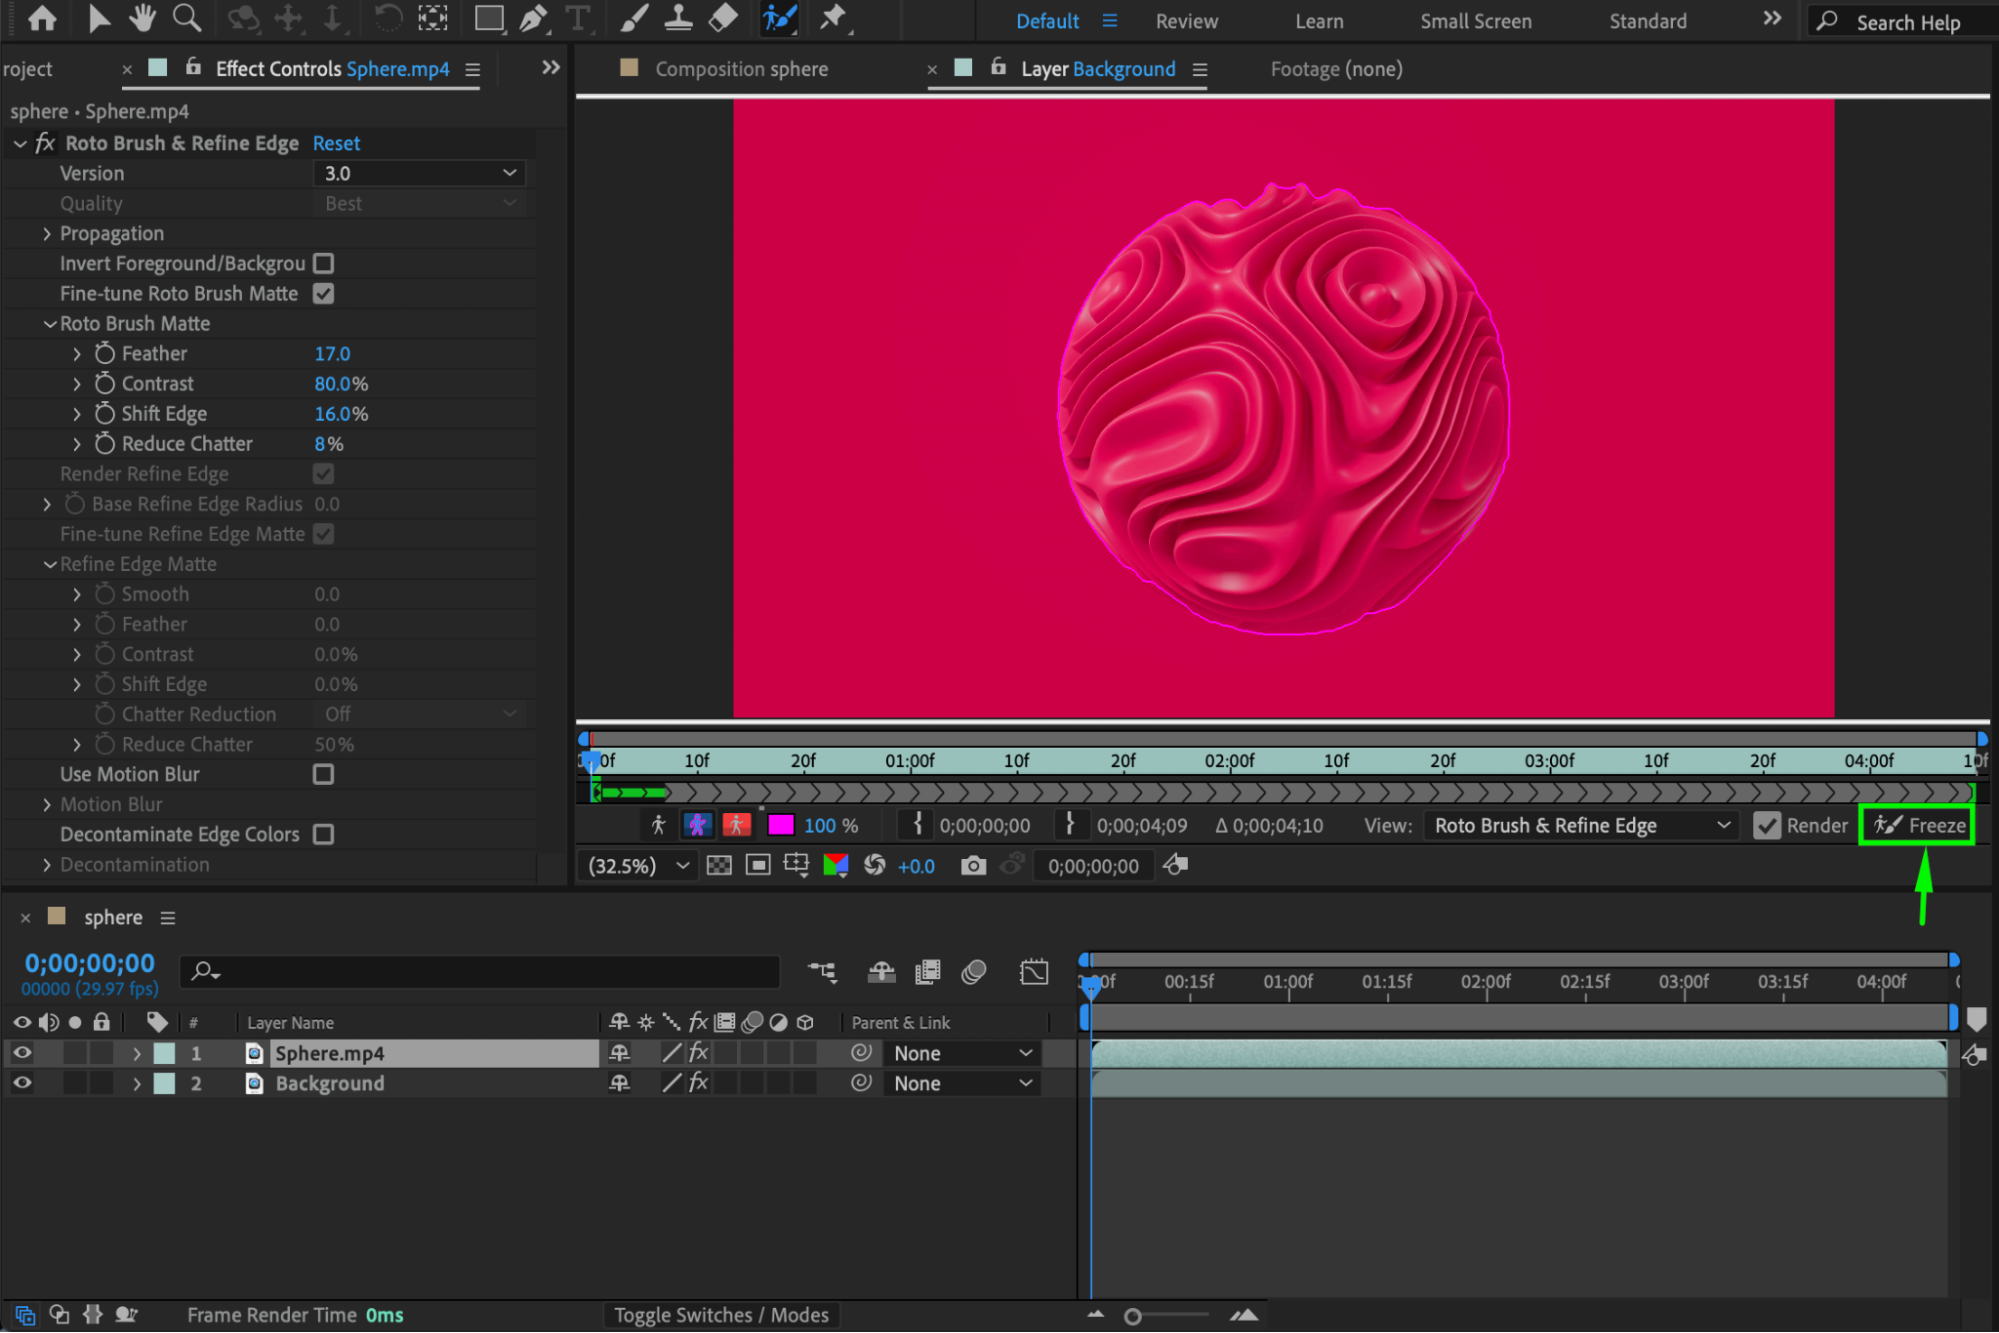The image size is (1999, 1333).
Task: Toggle the transparency grid icon
Action: 719,866
